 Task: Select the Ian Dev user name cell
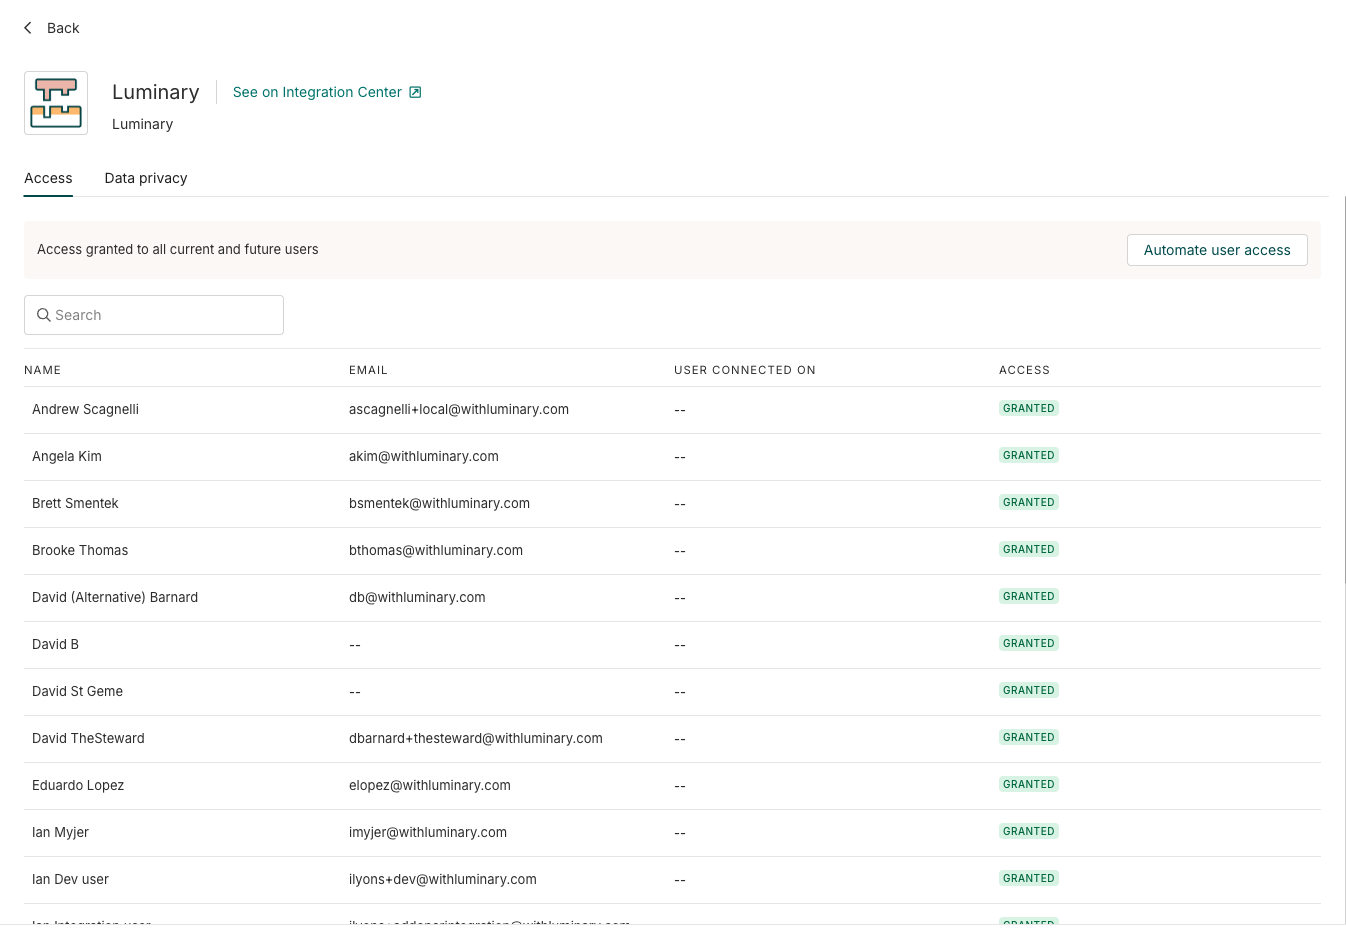(x=70, y=879)
